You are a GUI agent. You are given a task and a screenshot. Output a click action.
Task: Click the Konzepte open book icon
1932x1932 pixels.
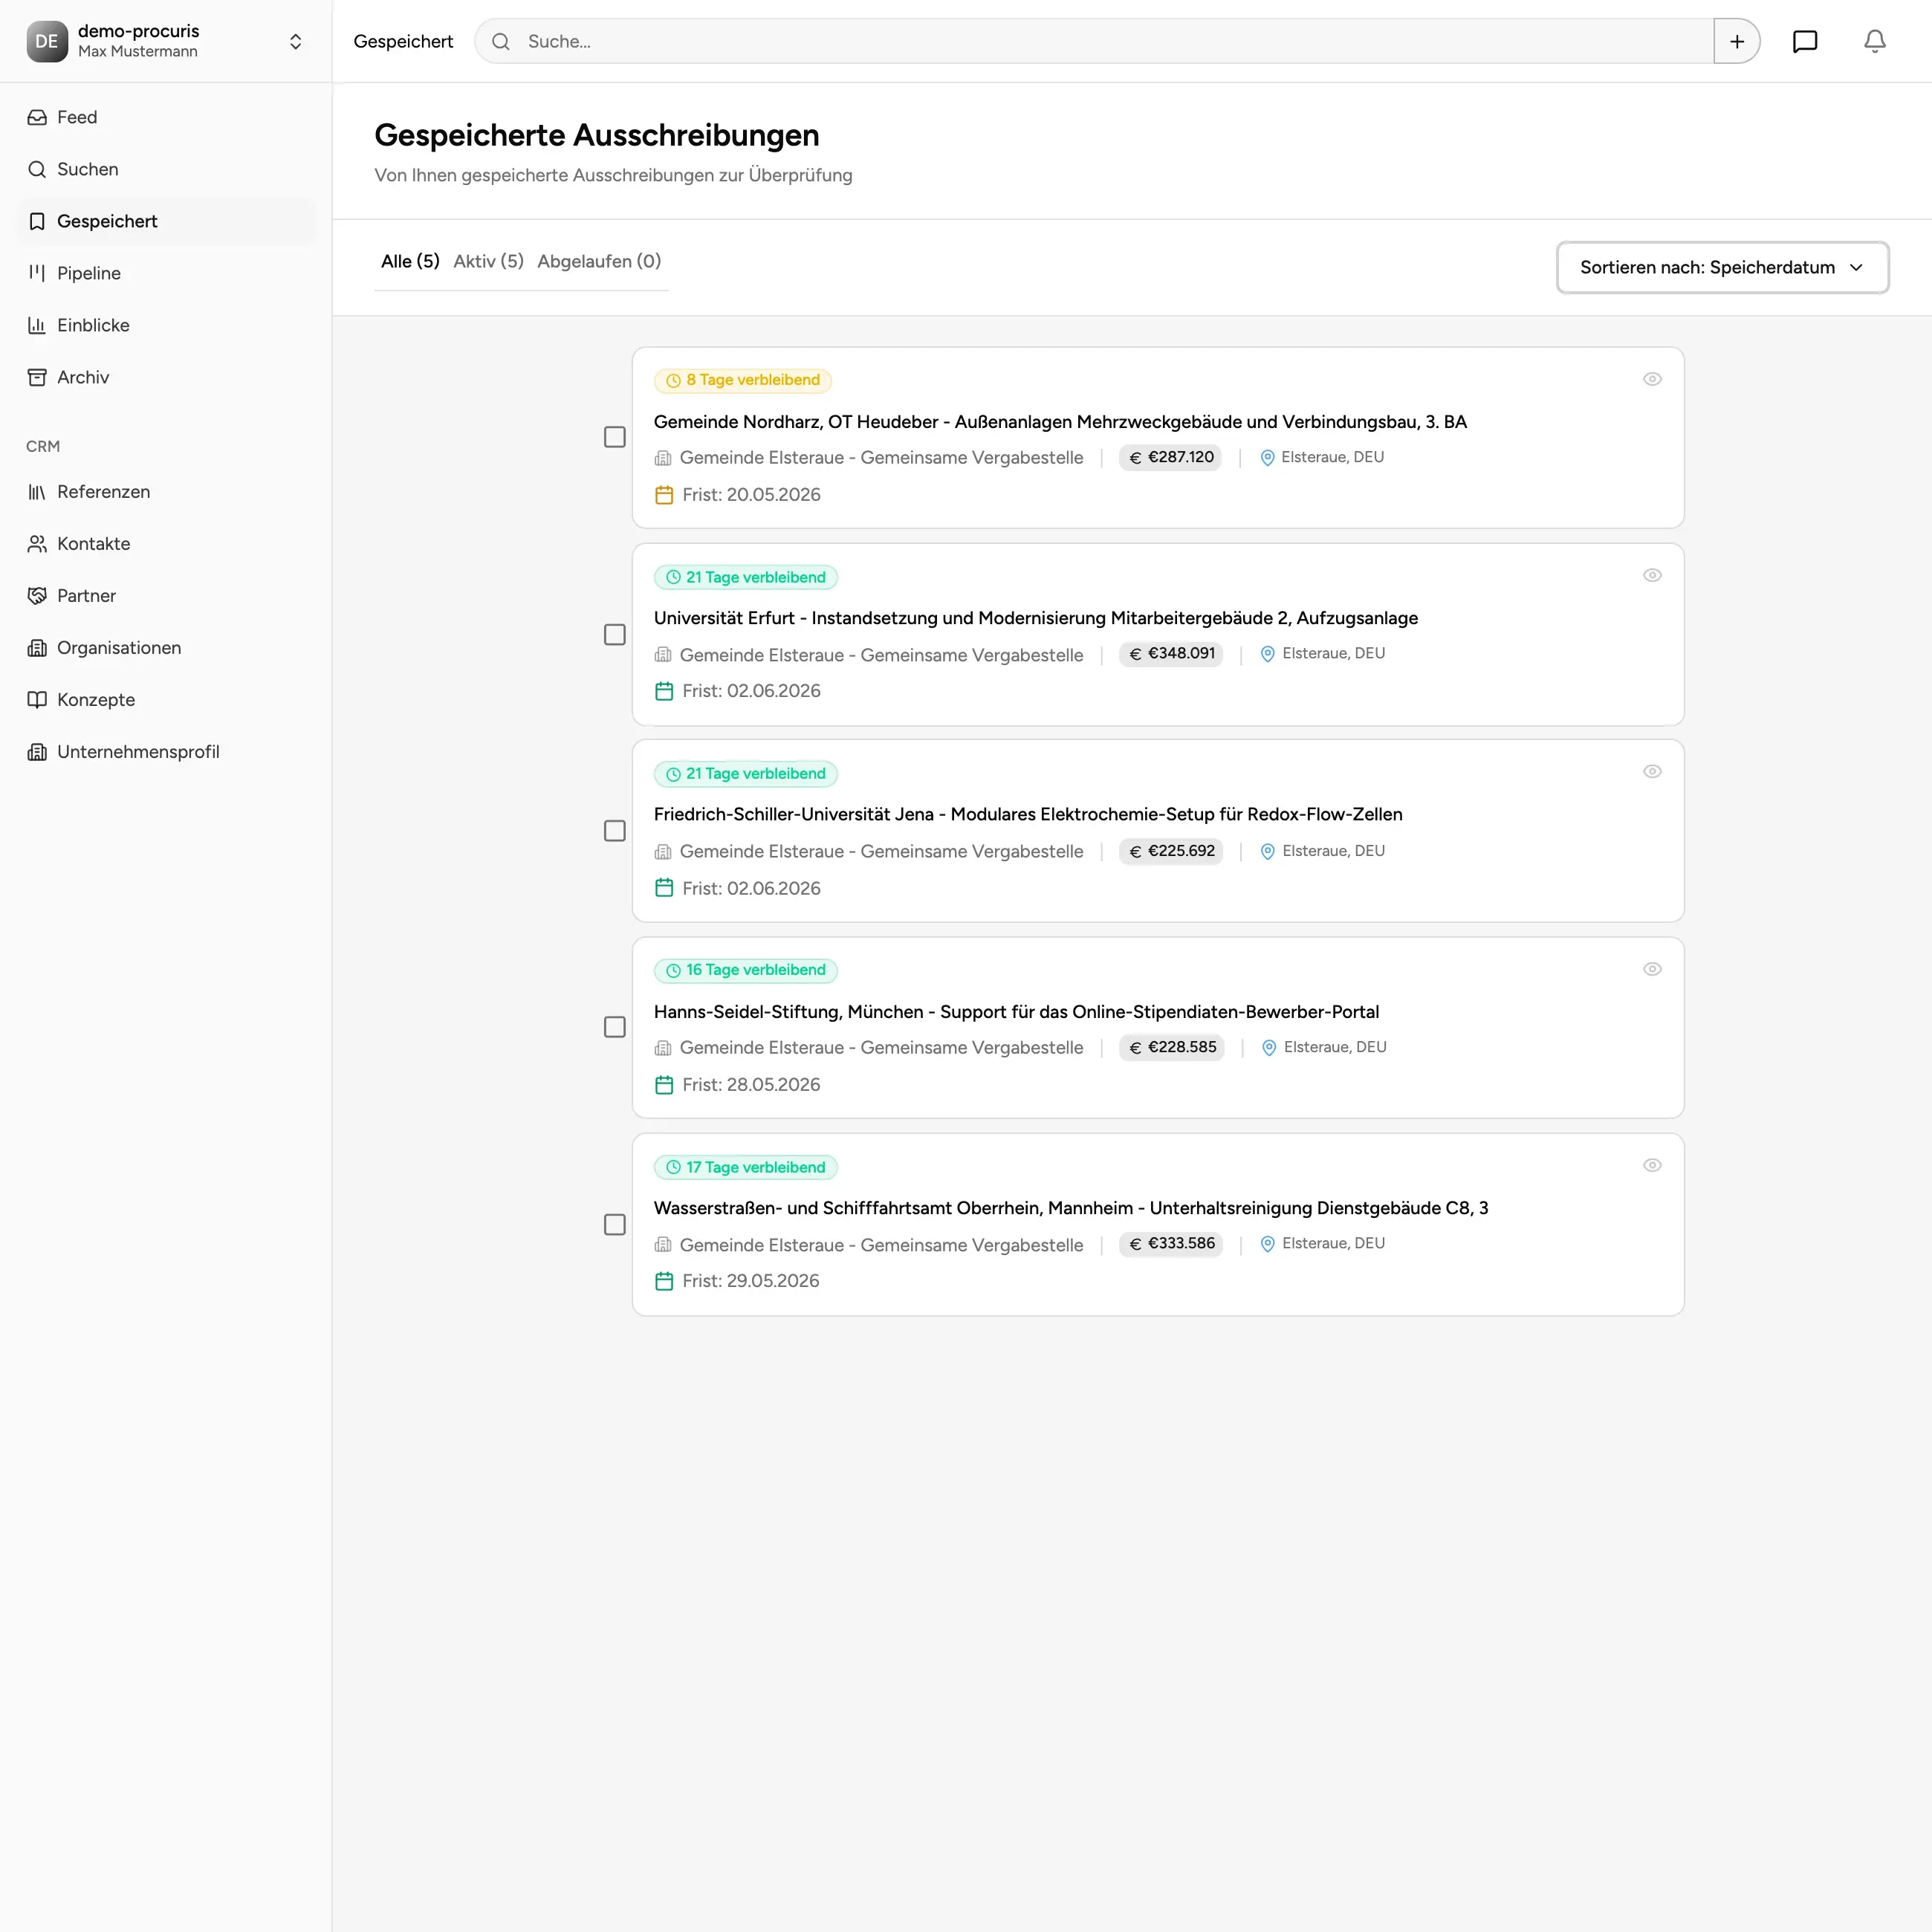point(37,700)
